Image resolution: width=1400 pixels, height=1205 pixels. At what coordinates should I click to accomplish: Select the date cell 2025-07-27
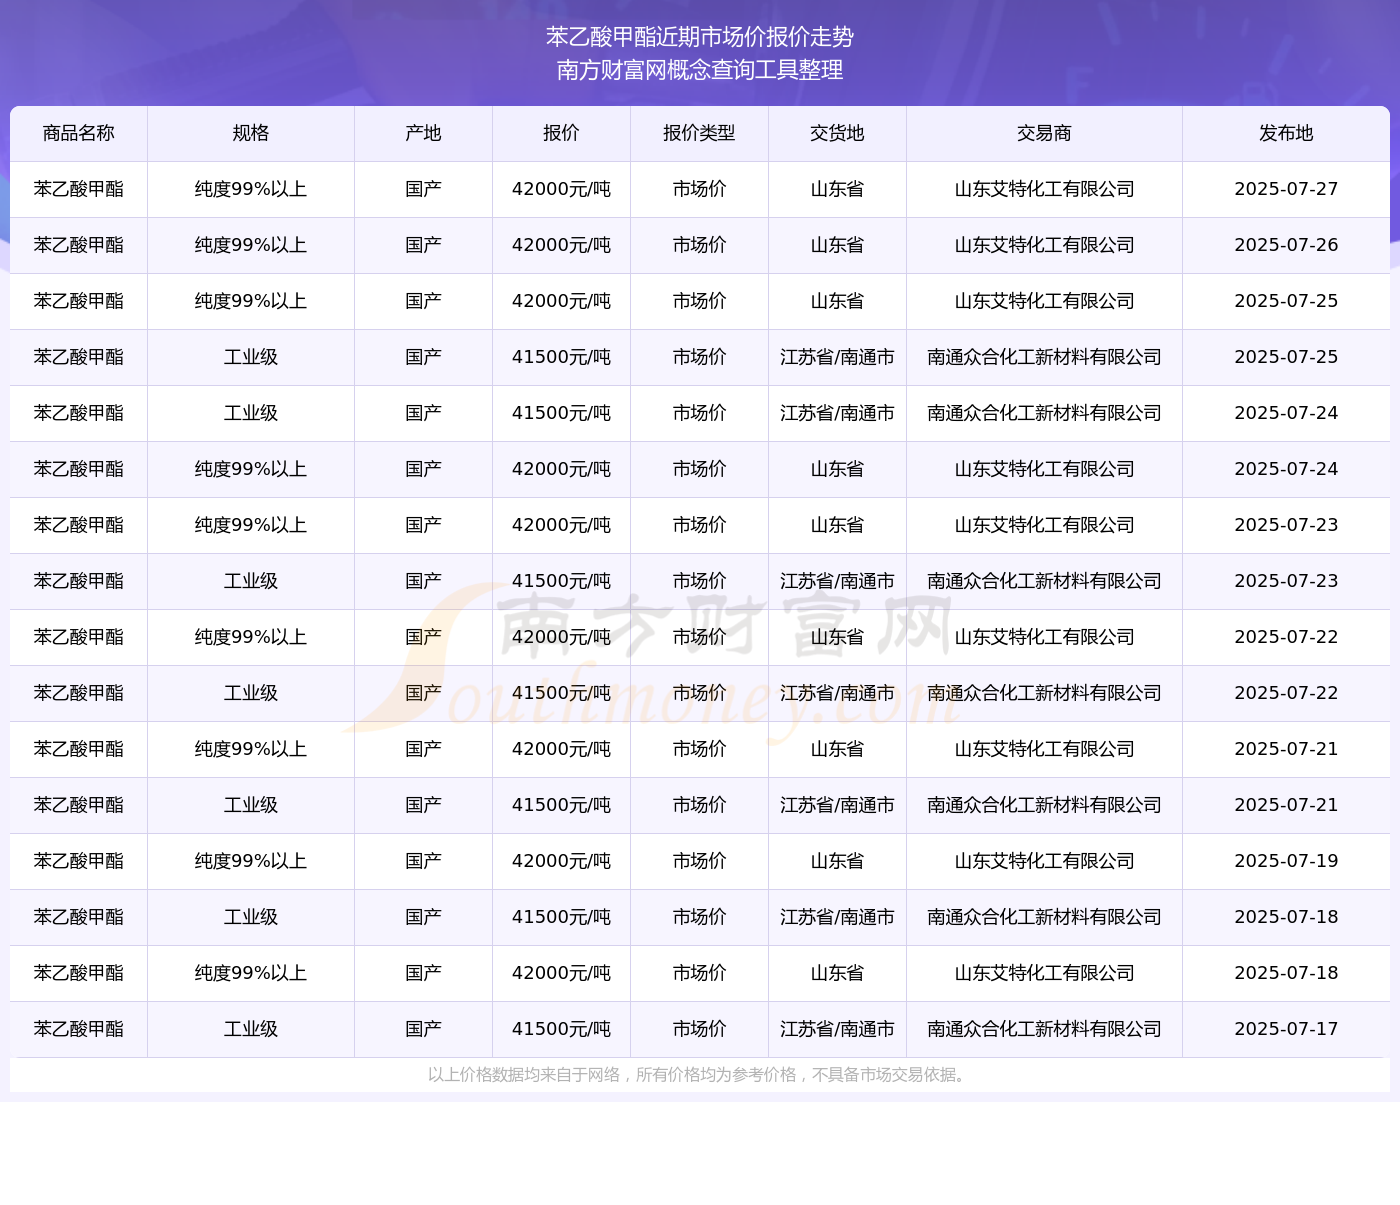1286,189
